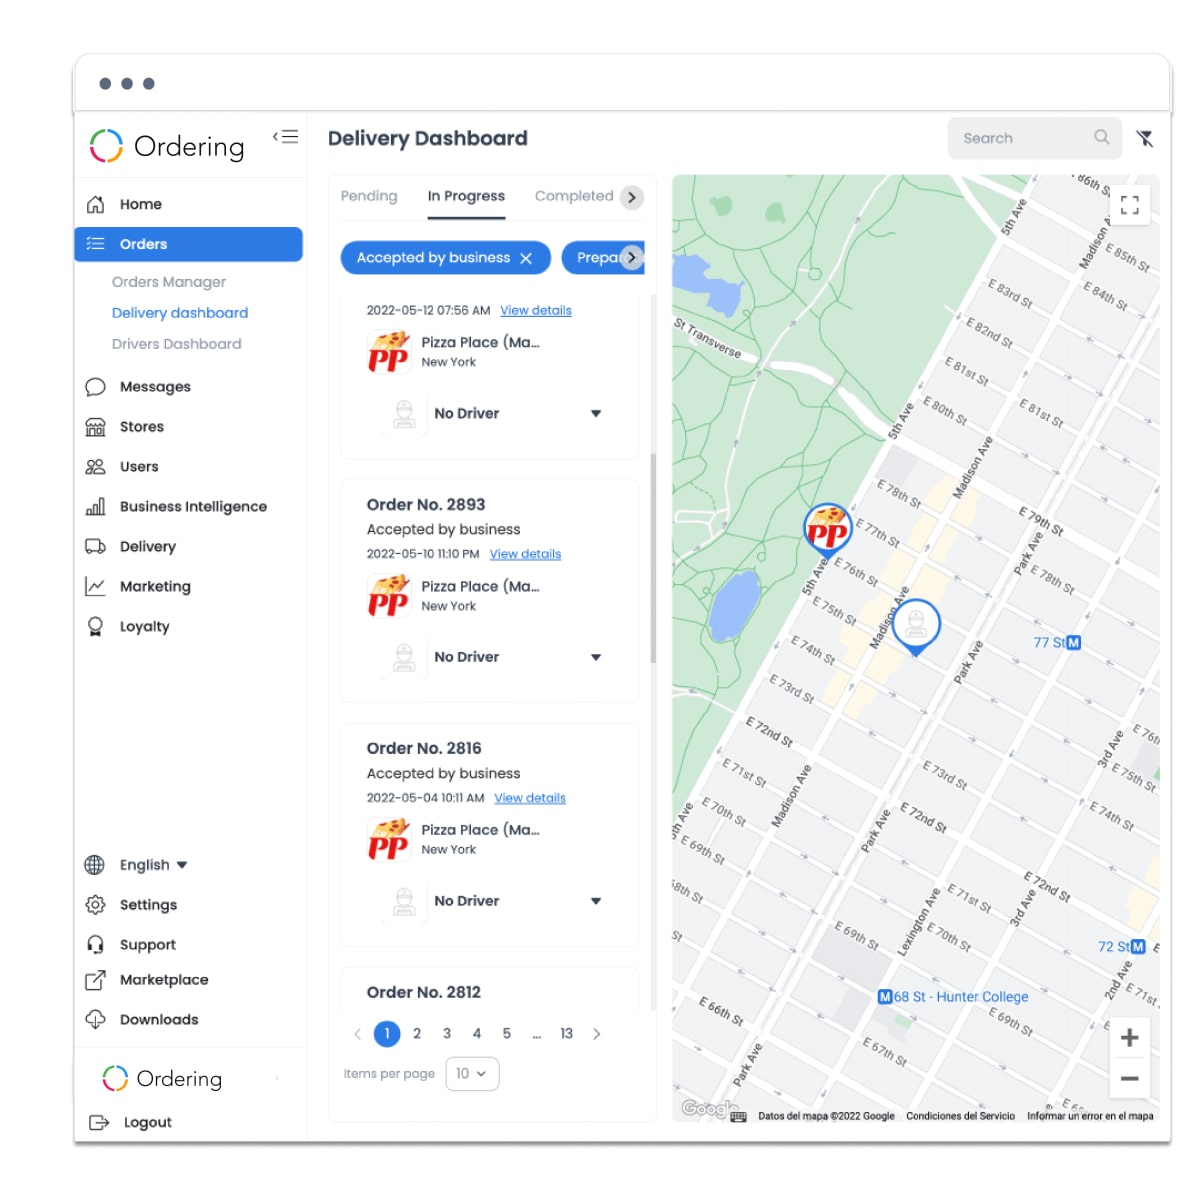This screenshot has height=1200, width=1200.
Task: Switch to the Pending tab
Action: coord(369,196)
